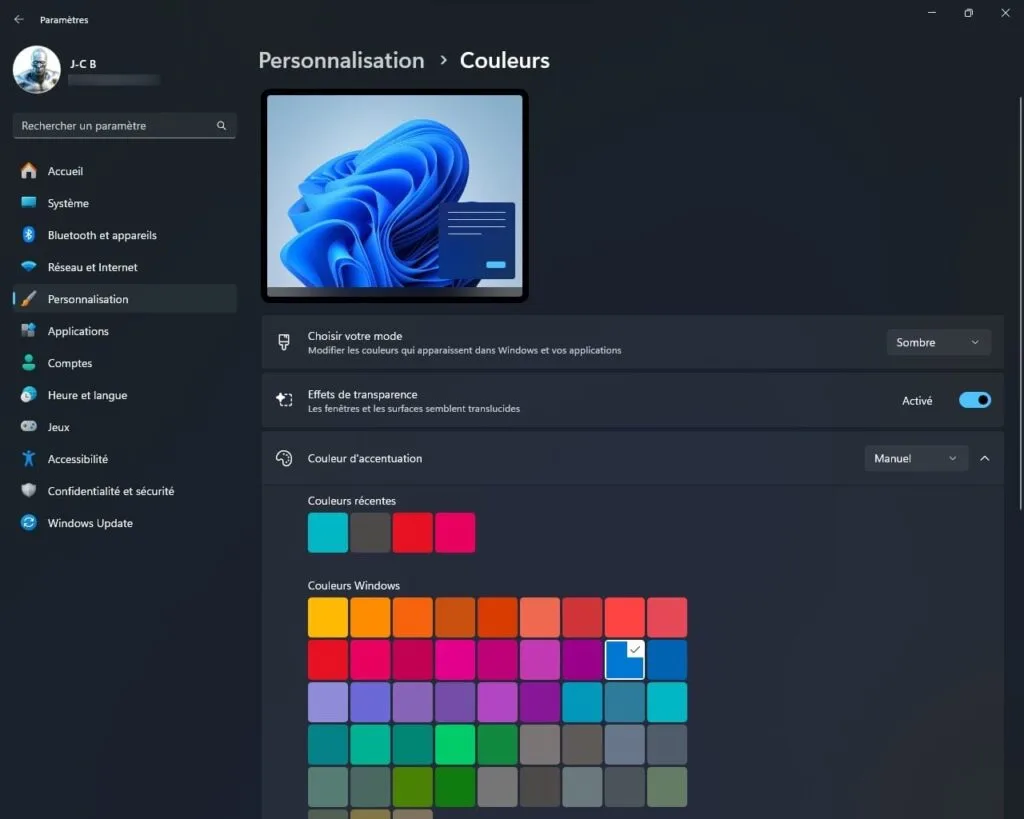Viewport: 1024px width, 819px height.
Task: Open Heure et langue
Action: pyautogui.click(x=125, y=395)
